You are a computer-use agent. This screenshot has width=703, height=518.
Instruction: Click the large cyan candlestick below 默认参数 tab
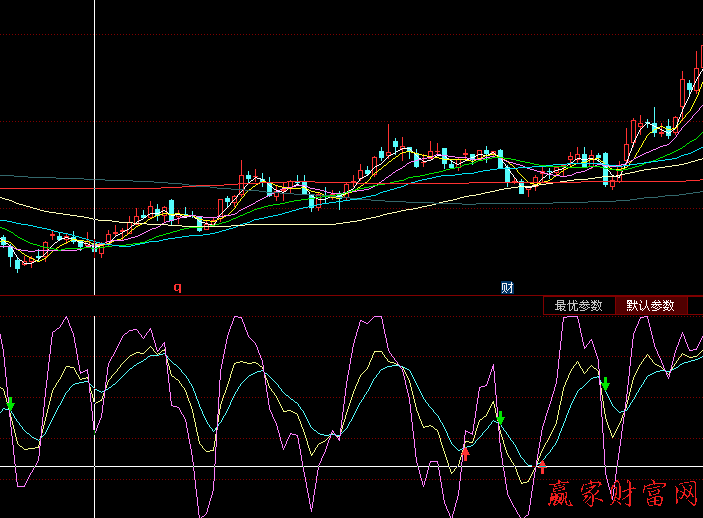coord(606,169)
